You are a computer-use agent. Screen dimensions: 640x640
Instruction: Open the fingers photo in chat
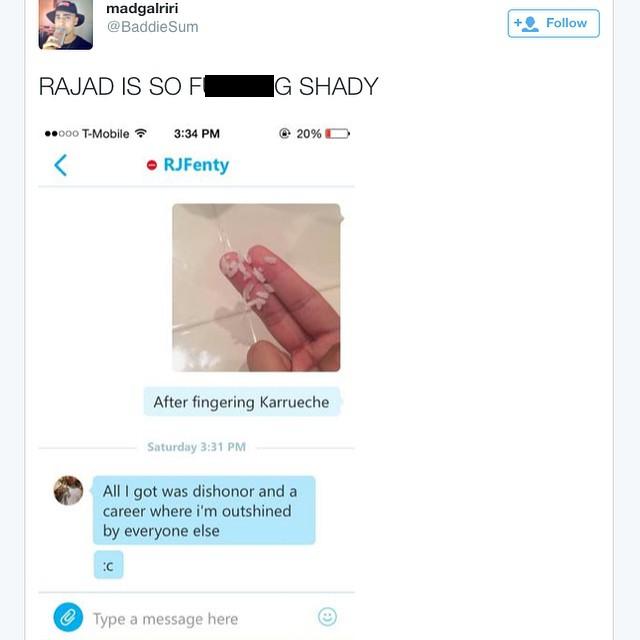[x=256, y=288]
